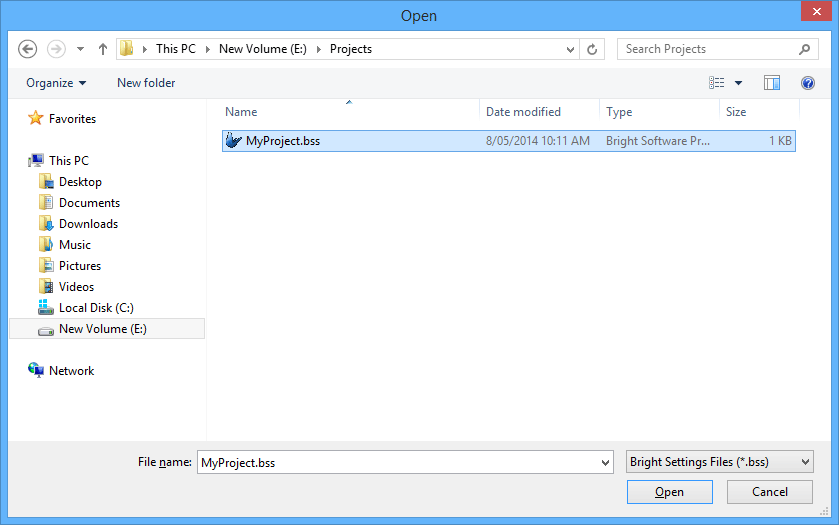Click the Up one level arrow

point(103,49)
